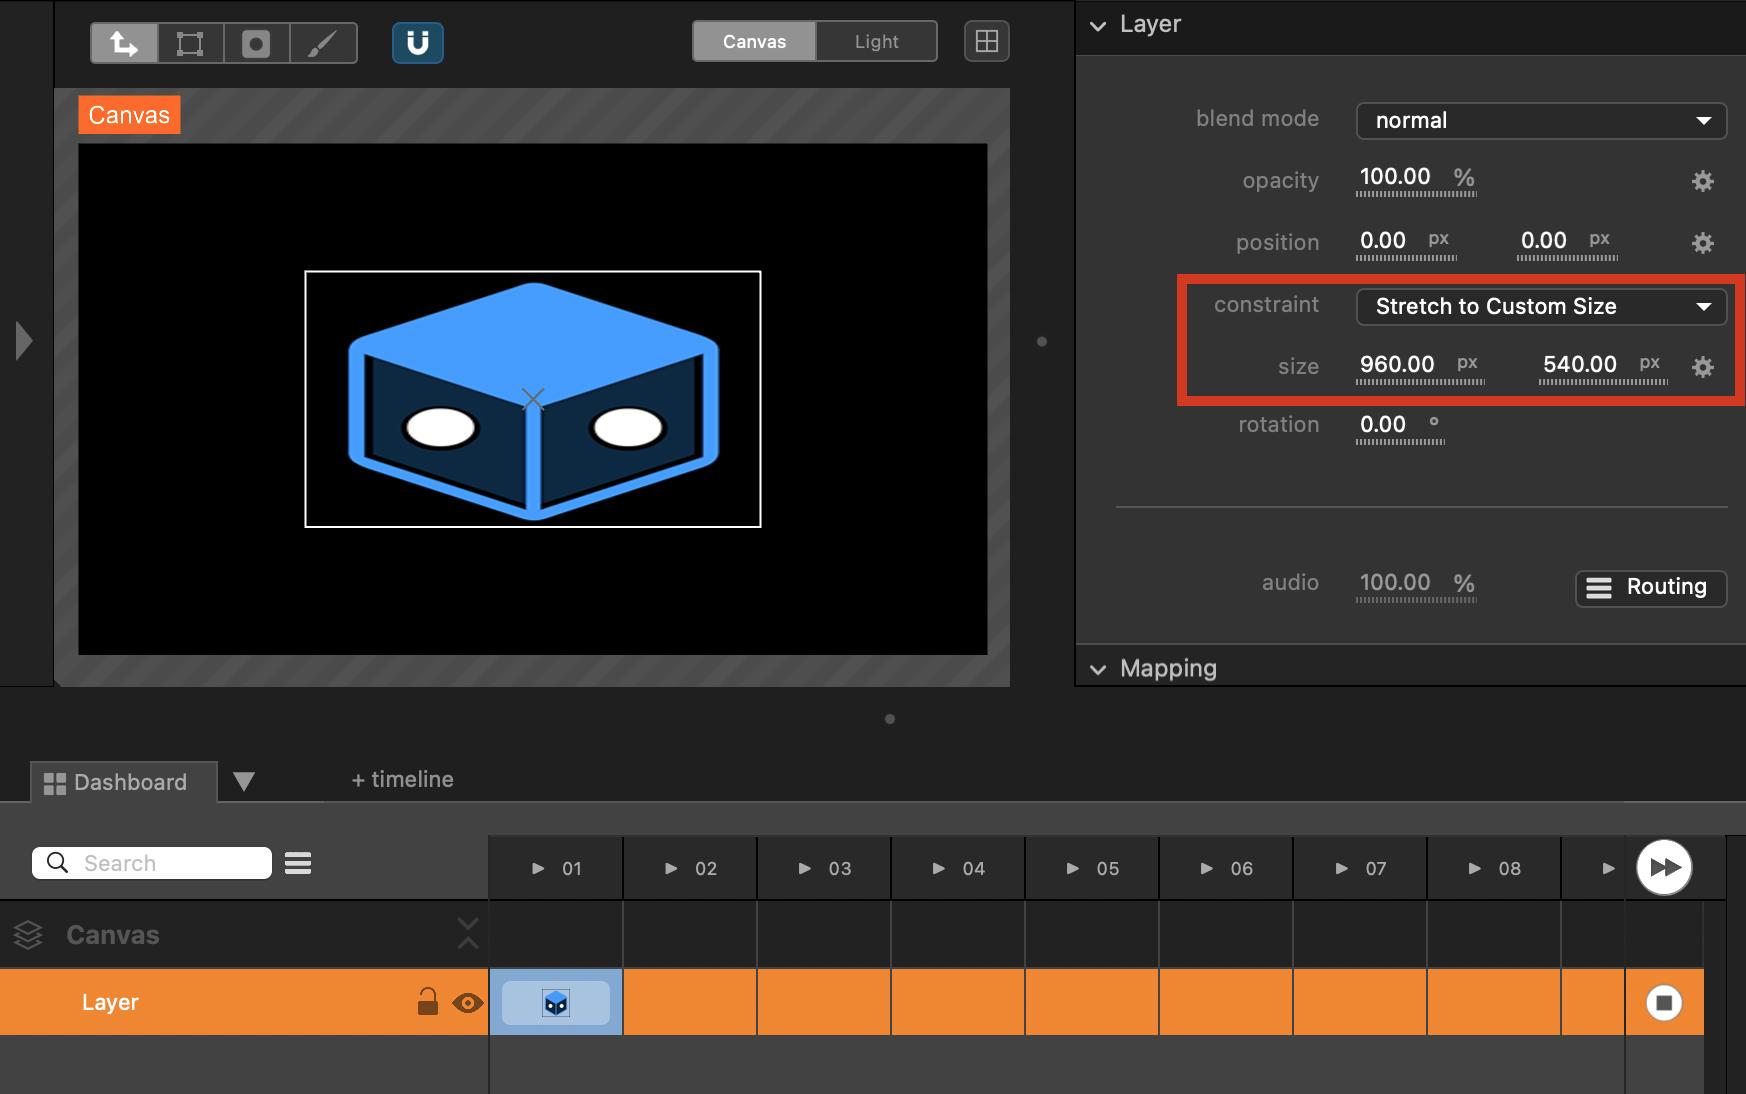Hide the Layer using eye icon
Image resolution: width=1746 pixels, height=1094 pixels.
(x=467, y=1002)
